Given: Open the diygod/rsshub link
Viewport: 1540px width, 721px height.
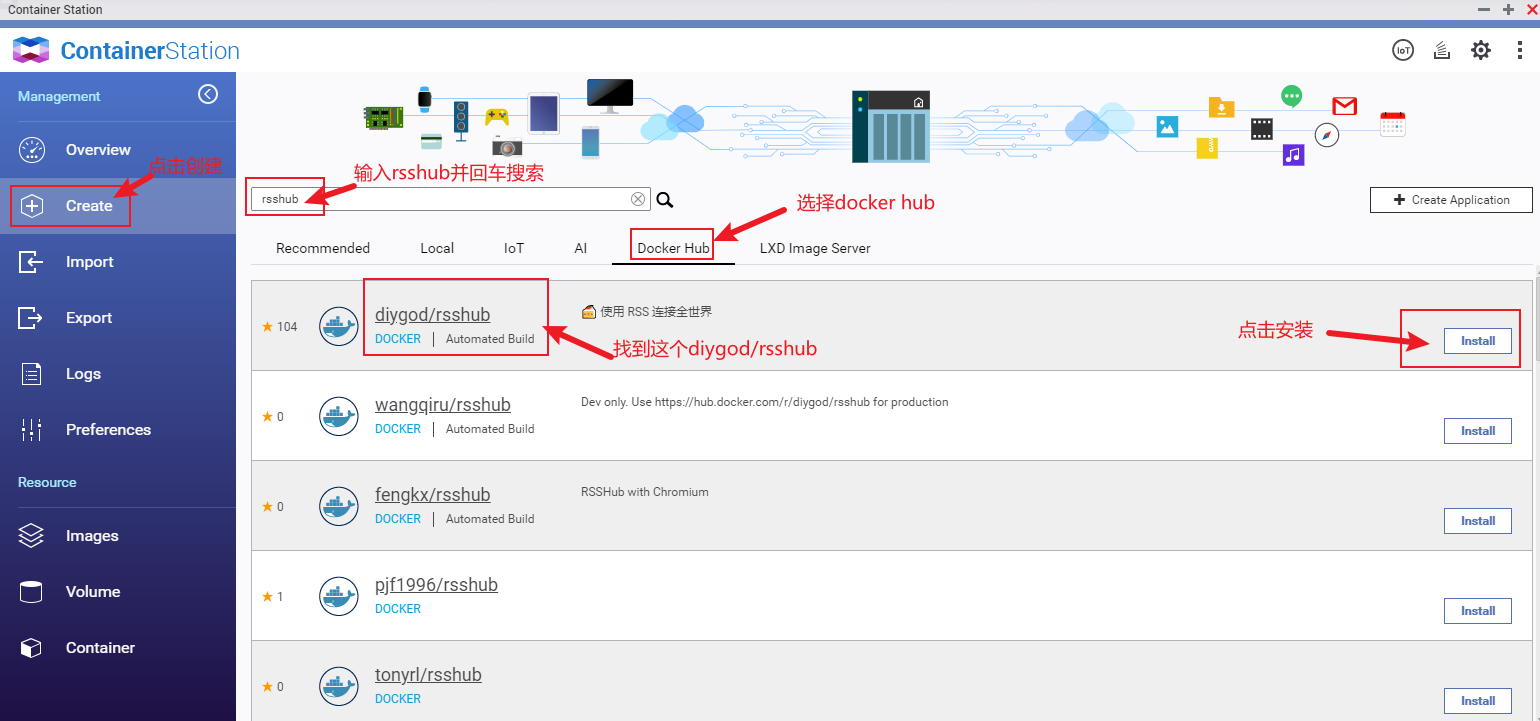Looking at the screenshot, I should [x=432, y=315].
